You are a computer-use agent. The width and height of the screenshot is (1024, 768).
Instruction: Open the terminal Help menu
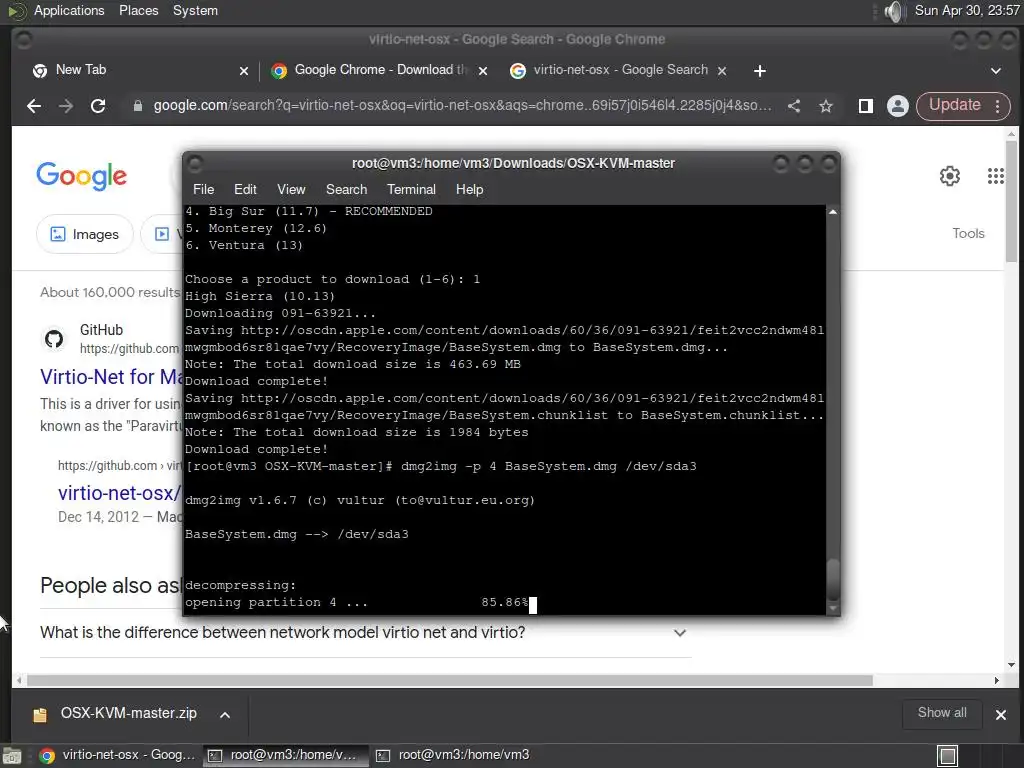469,189
